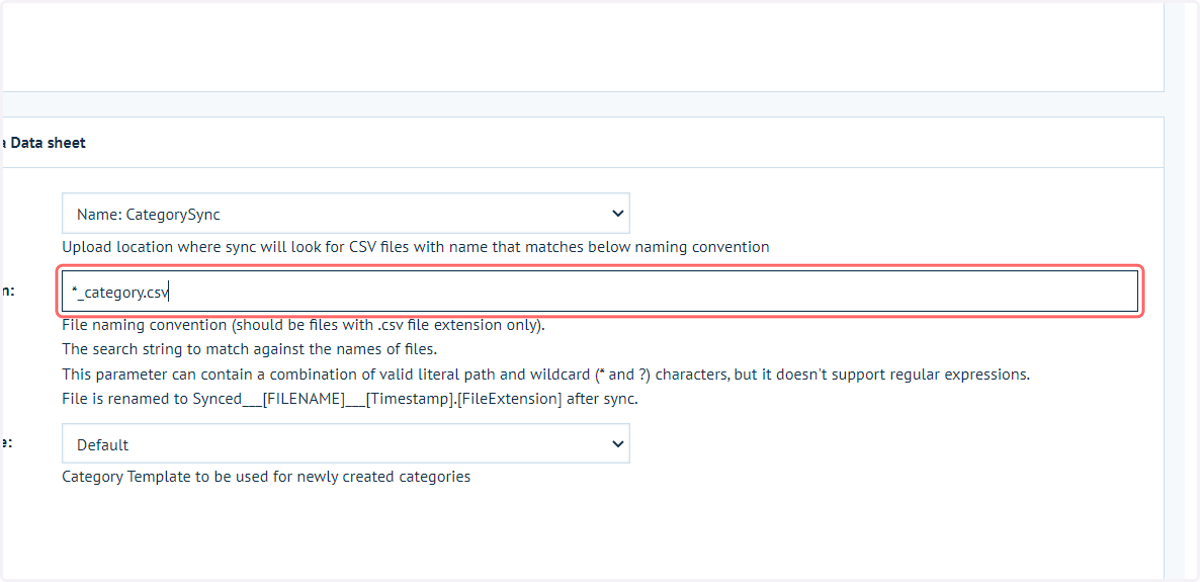
Task: Click the line about wildcard characters support
Action: 546,375
